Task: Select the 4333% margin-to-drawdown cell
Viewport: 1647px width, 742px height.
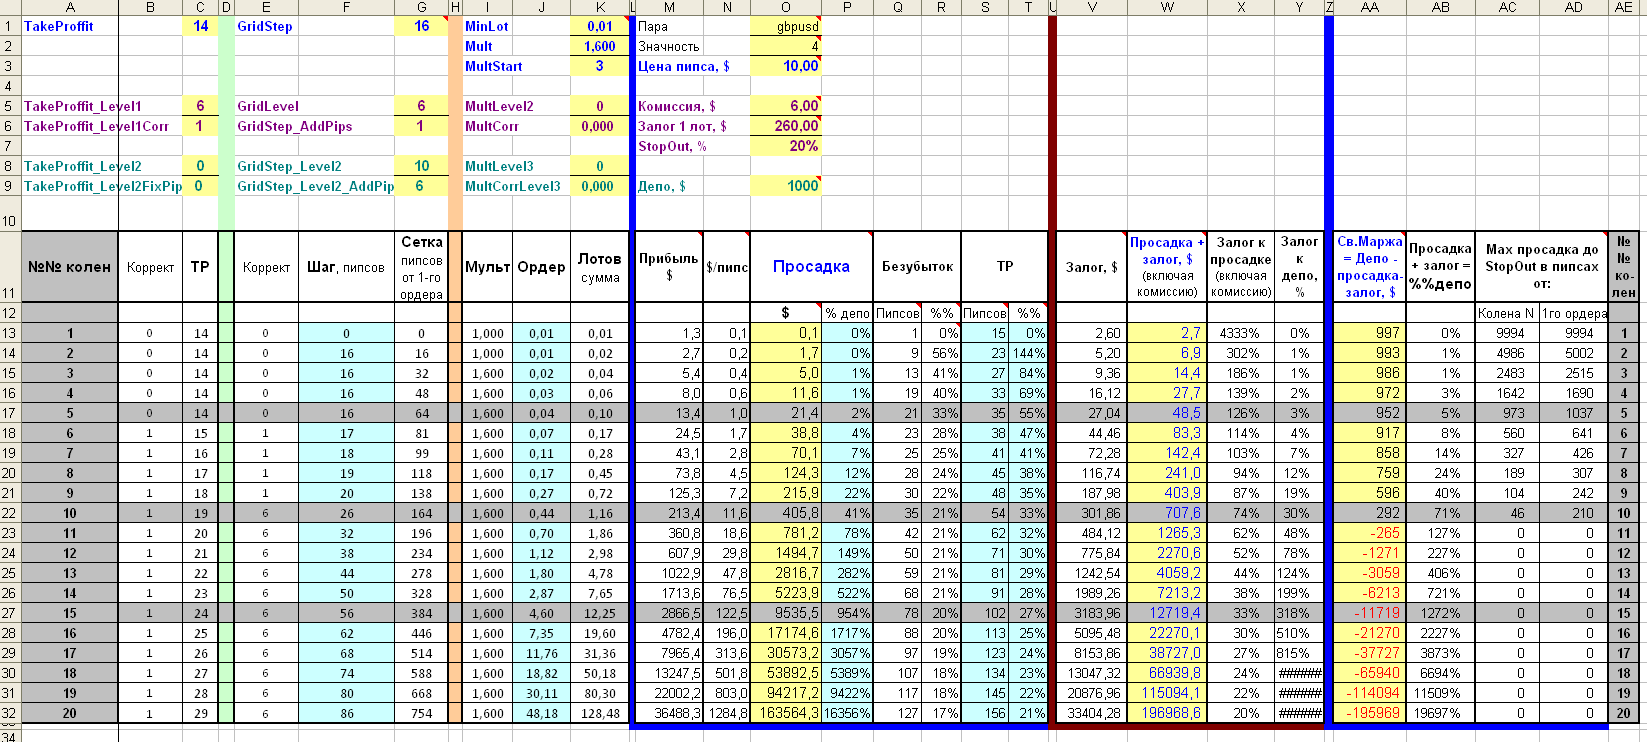Action: point(1241,333)
